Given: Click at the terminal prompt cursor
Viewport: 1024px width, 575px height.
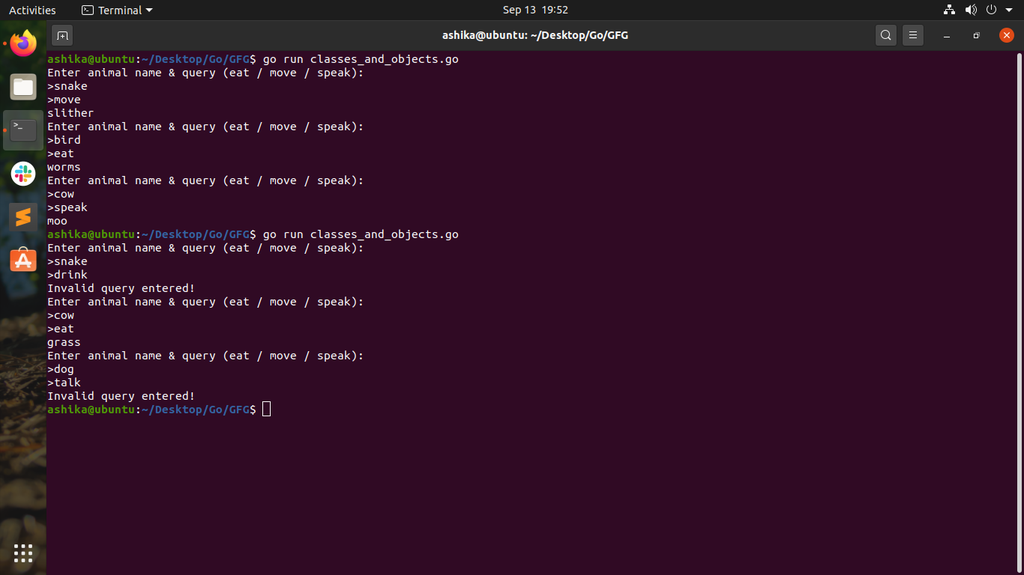Looking at the screenshot, I should [x=266, y=409].
